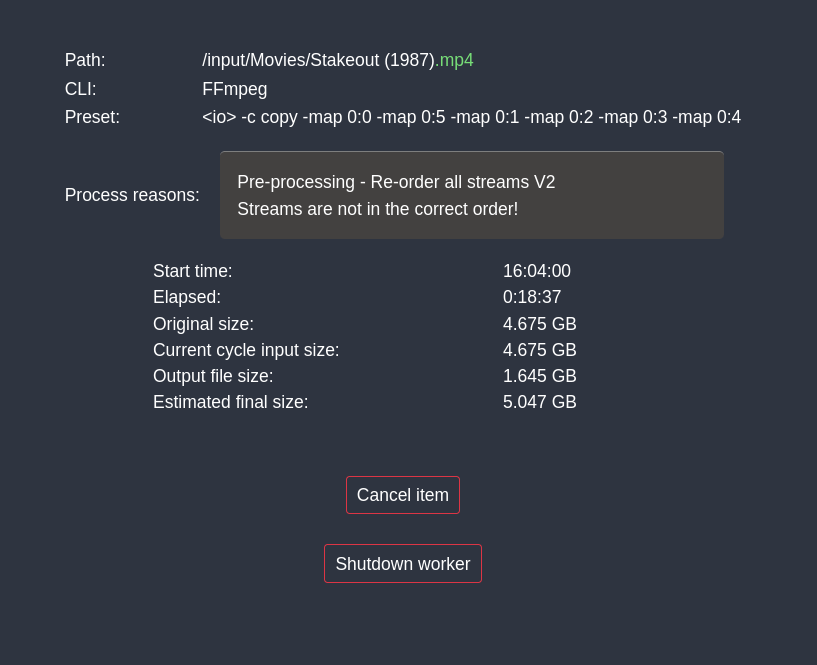Click the Start time label

pyautogui.click(x=192, y=271)
